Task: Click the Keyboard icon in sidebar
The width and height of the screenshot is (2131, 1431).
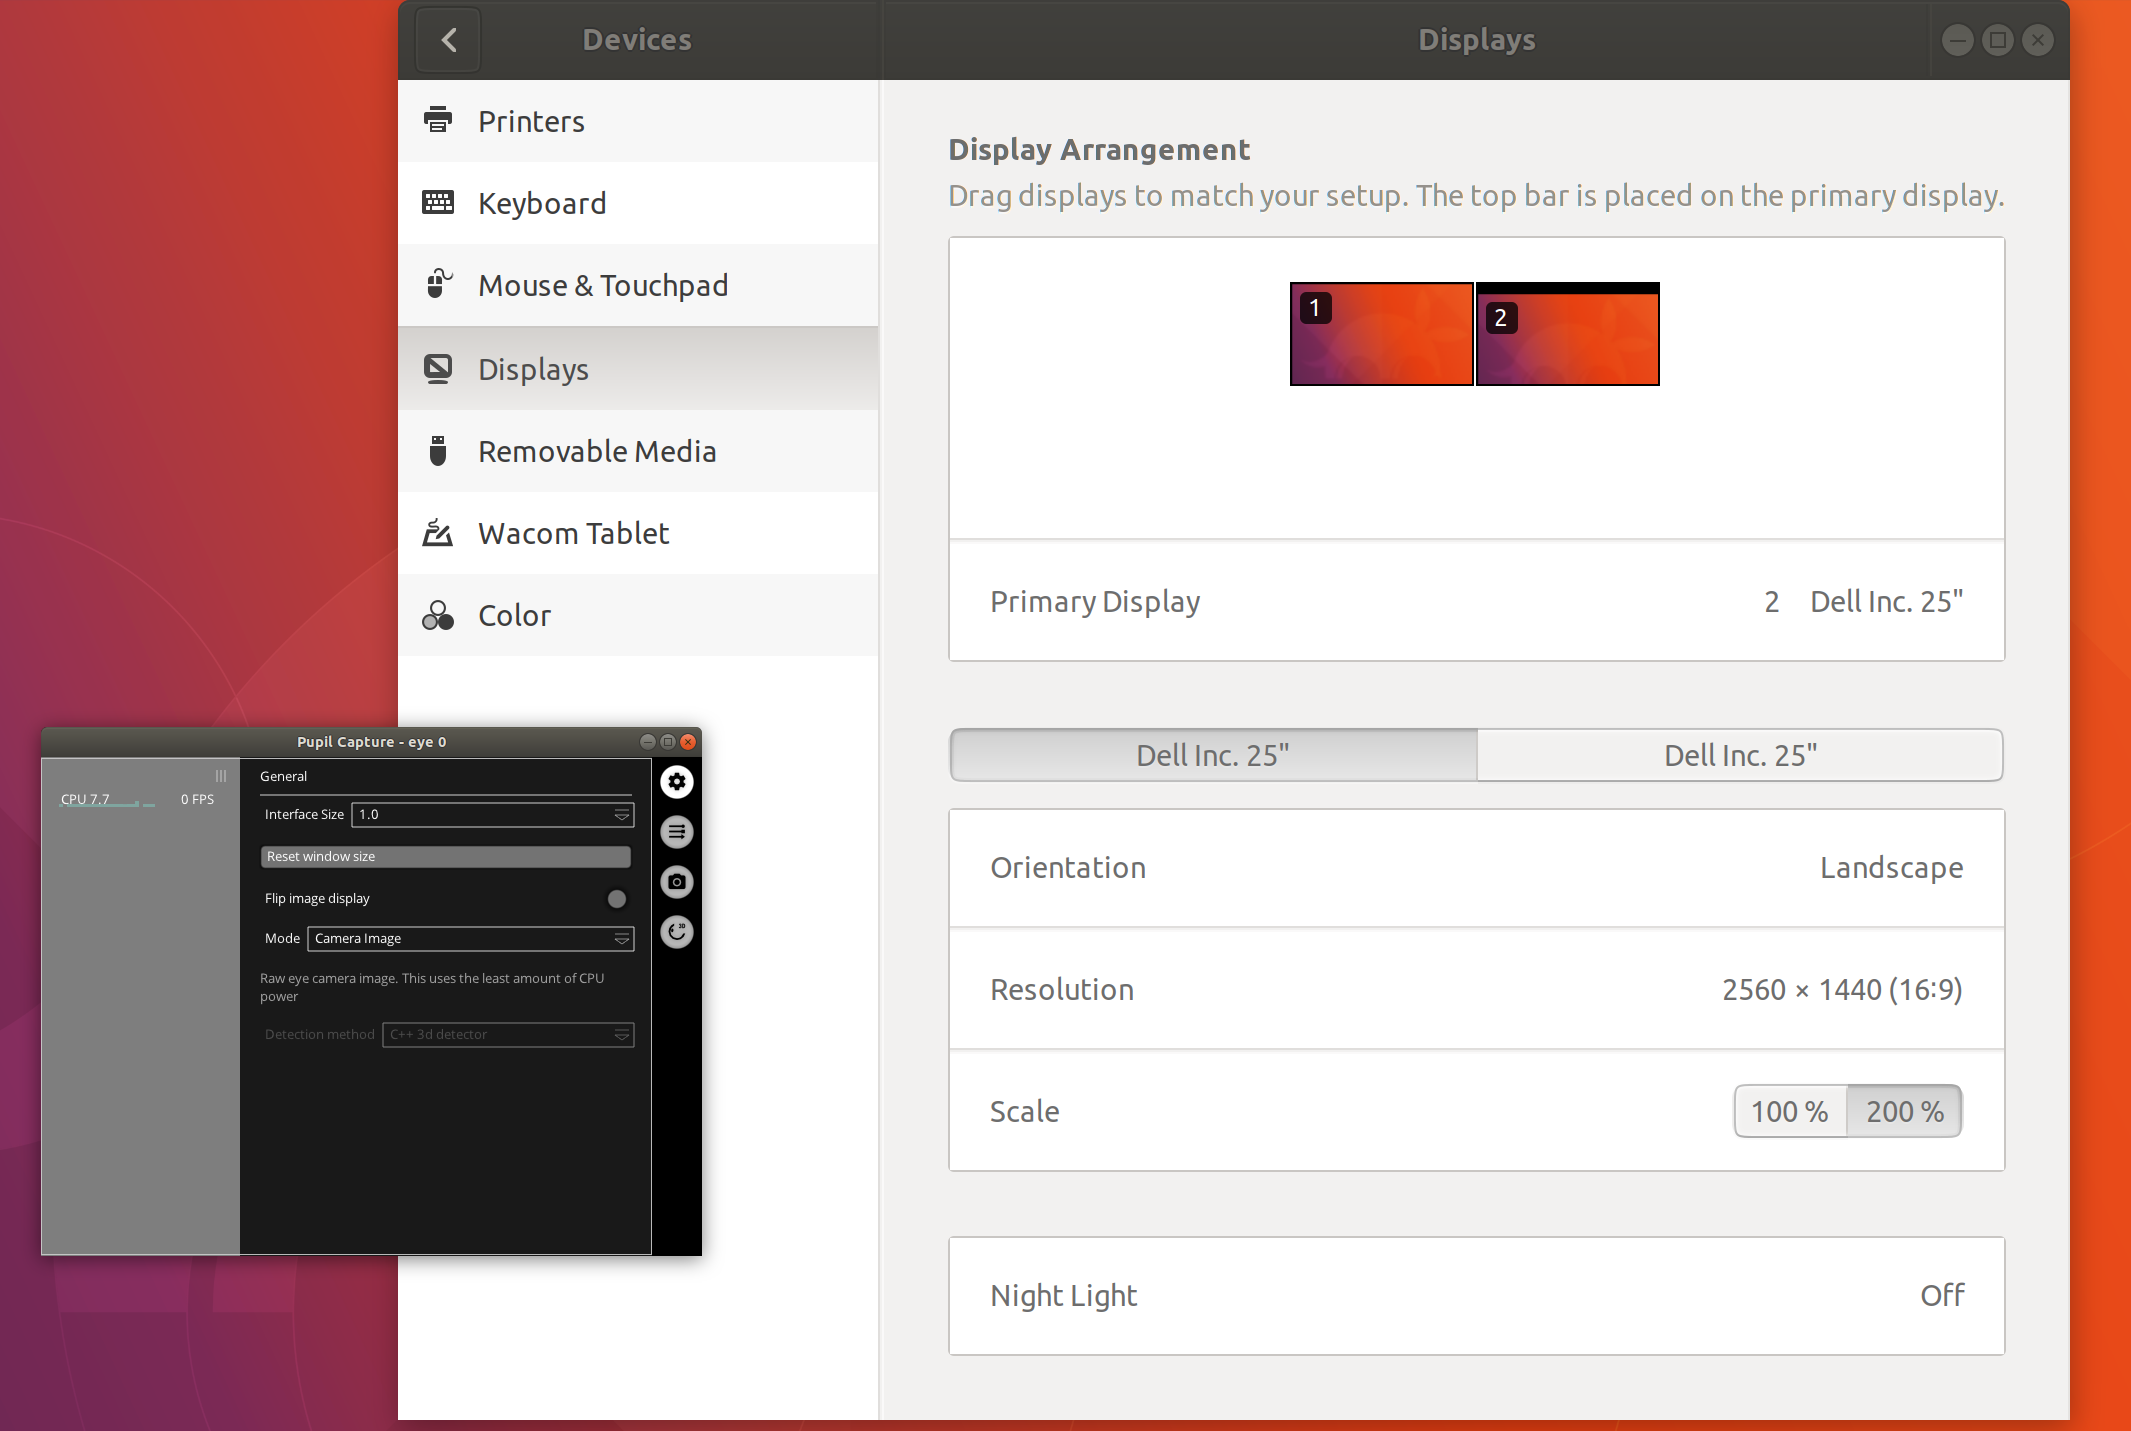Action: pos(438,202)
